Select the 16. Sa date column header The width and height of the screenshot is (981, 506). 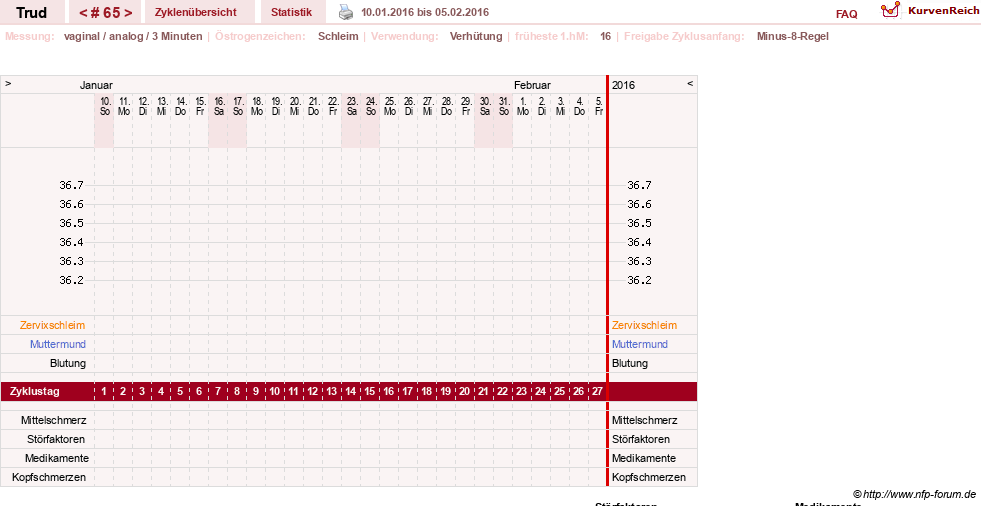[219, 106]
